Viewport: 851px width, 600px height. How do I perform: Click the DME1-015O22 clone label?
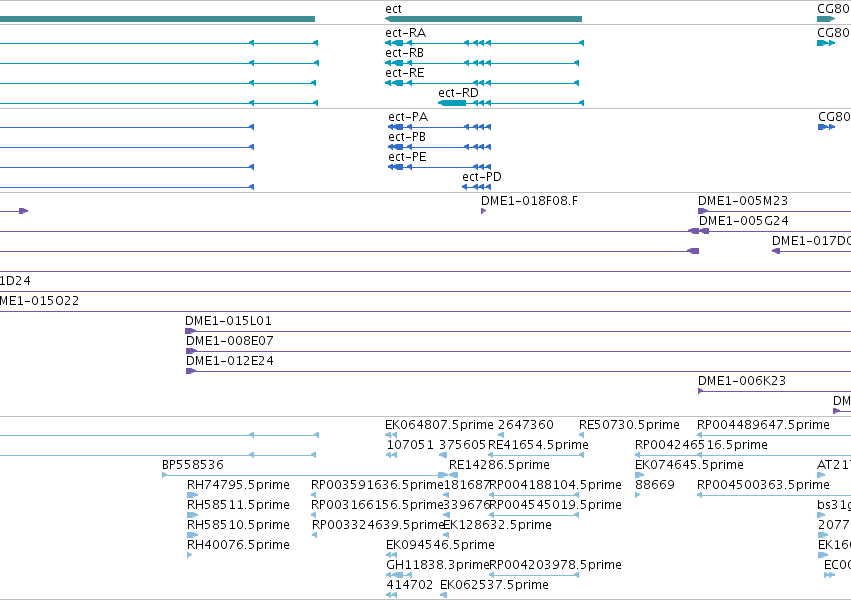pyautogui.click(x=40, y=301)
